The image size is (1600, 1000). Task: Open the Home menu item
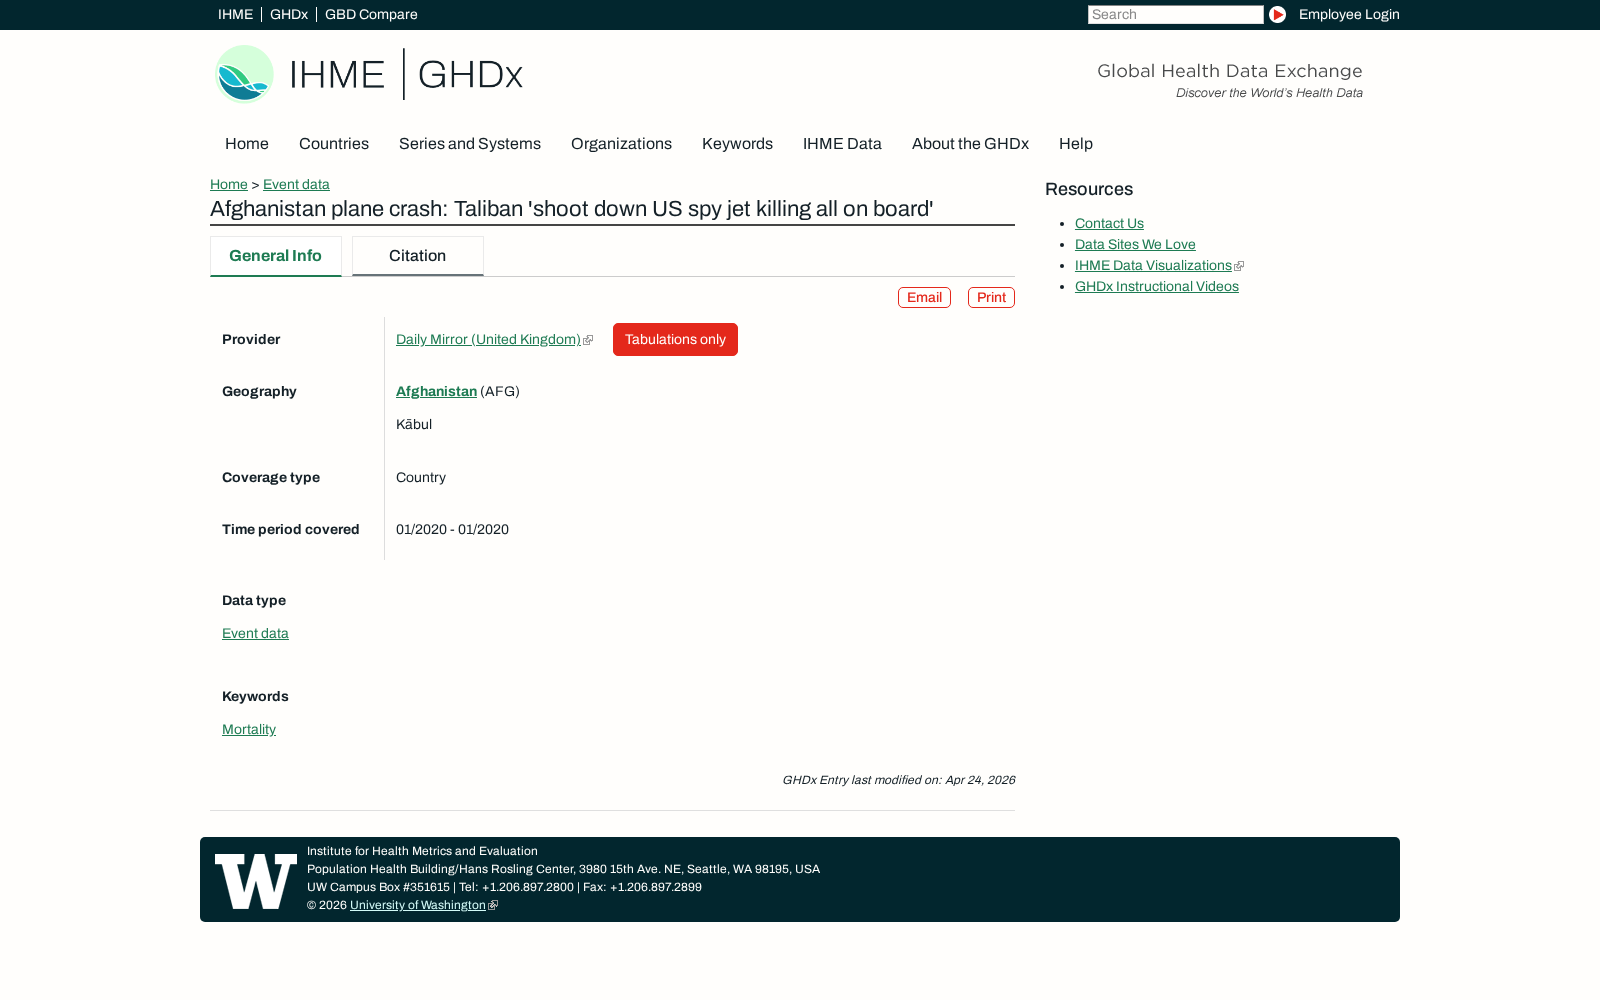click(247, 144)
